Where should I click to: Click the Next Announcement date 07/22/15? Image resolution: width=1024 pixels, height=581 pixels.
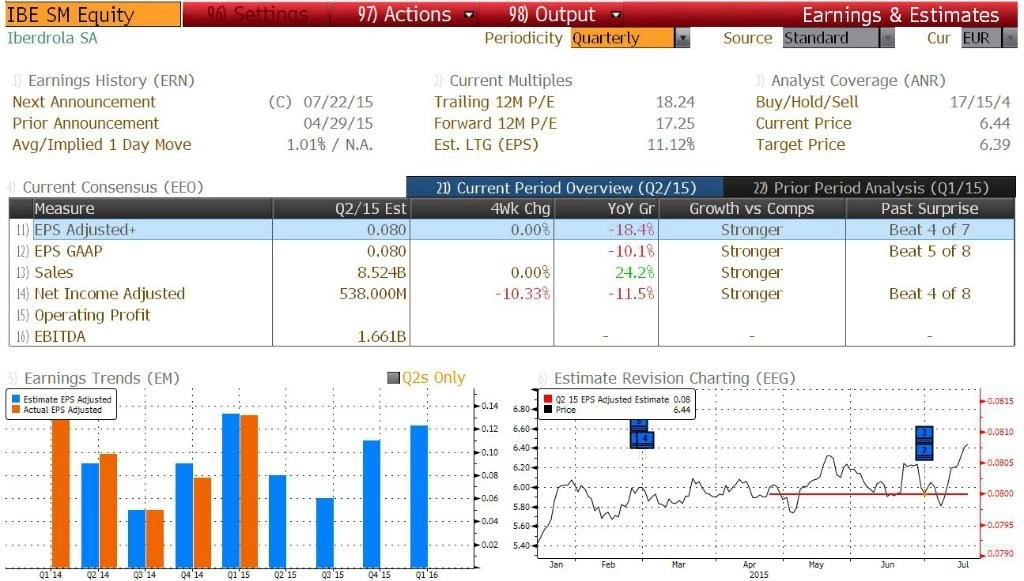[x=338, y=102]
